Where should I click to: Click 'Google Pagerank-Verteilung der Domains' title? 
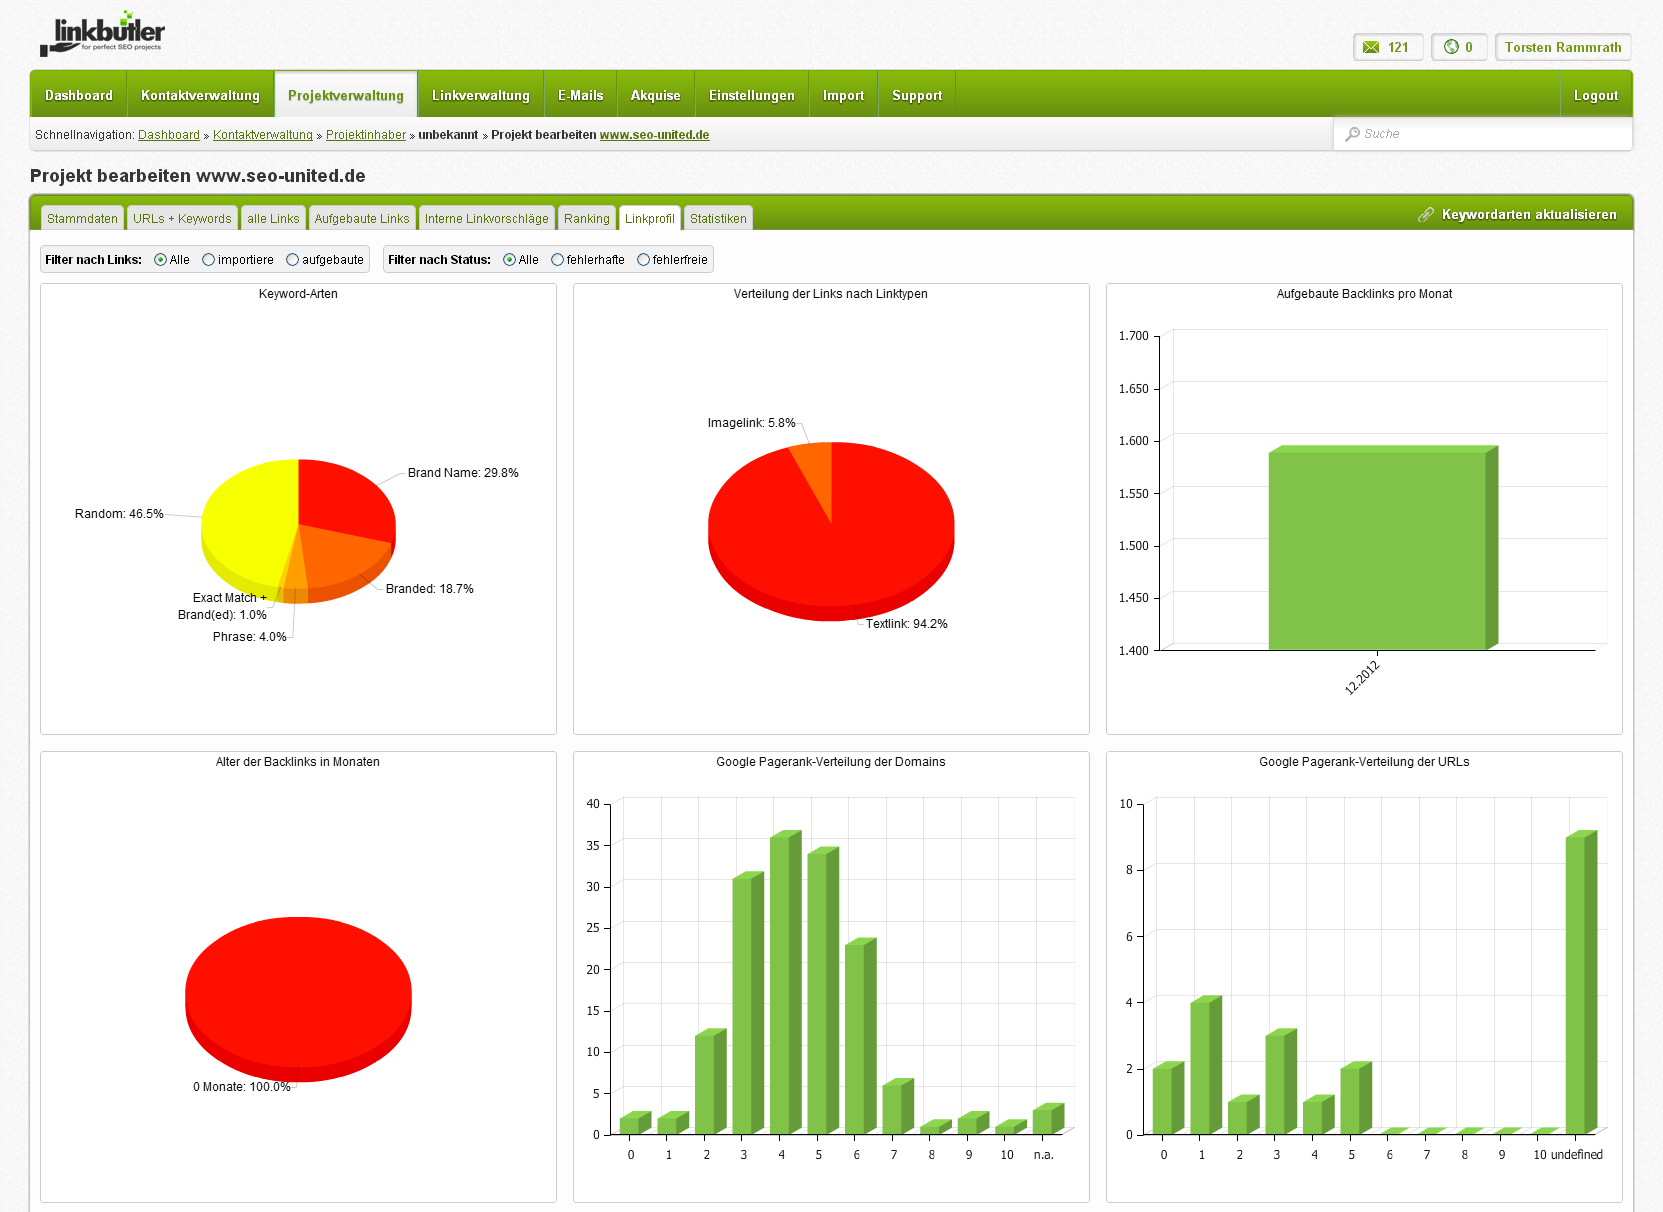point(831,762)
